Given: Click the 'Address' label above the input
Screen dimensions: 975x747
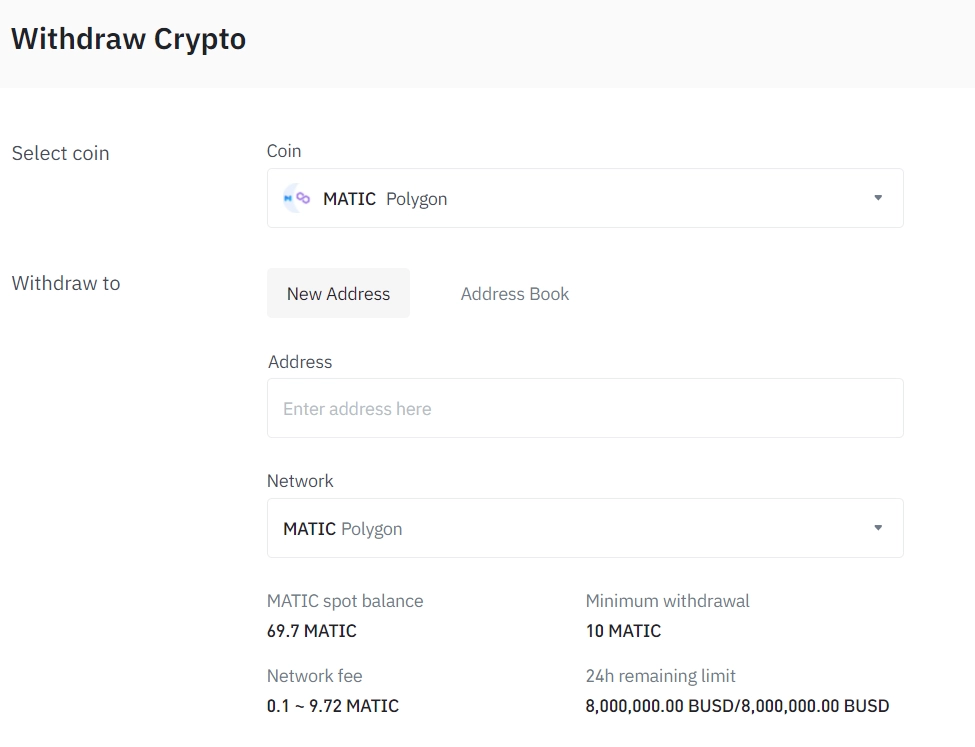Looking at the screenshot, I should tap(299, 362).
